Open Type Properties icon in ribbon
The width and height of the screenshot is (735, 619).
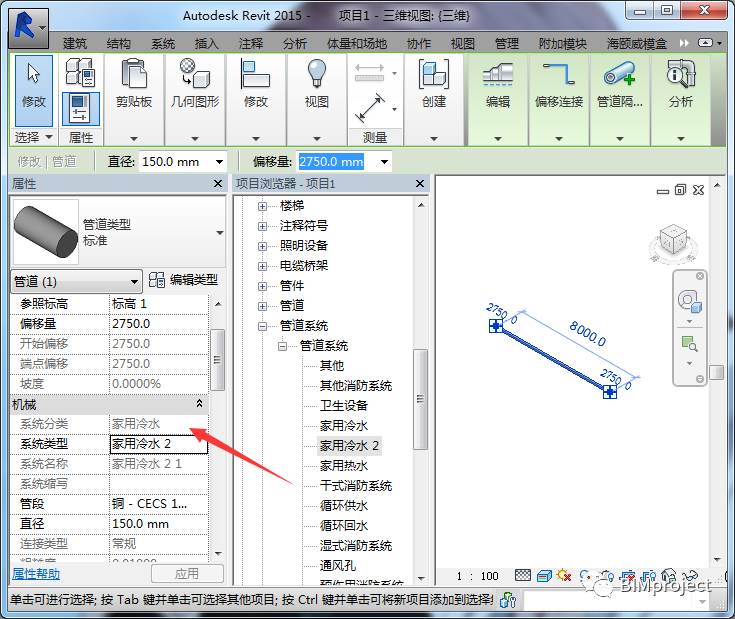[x=81, y=73]
